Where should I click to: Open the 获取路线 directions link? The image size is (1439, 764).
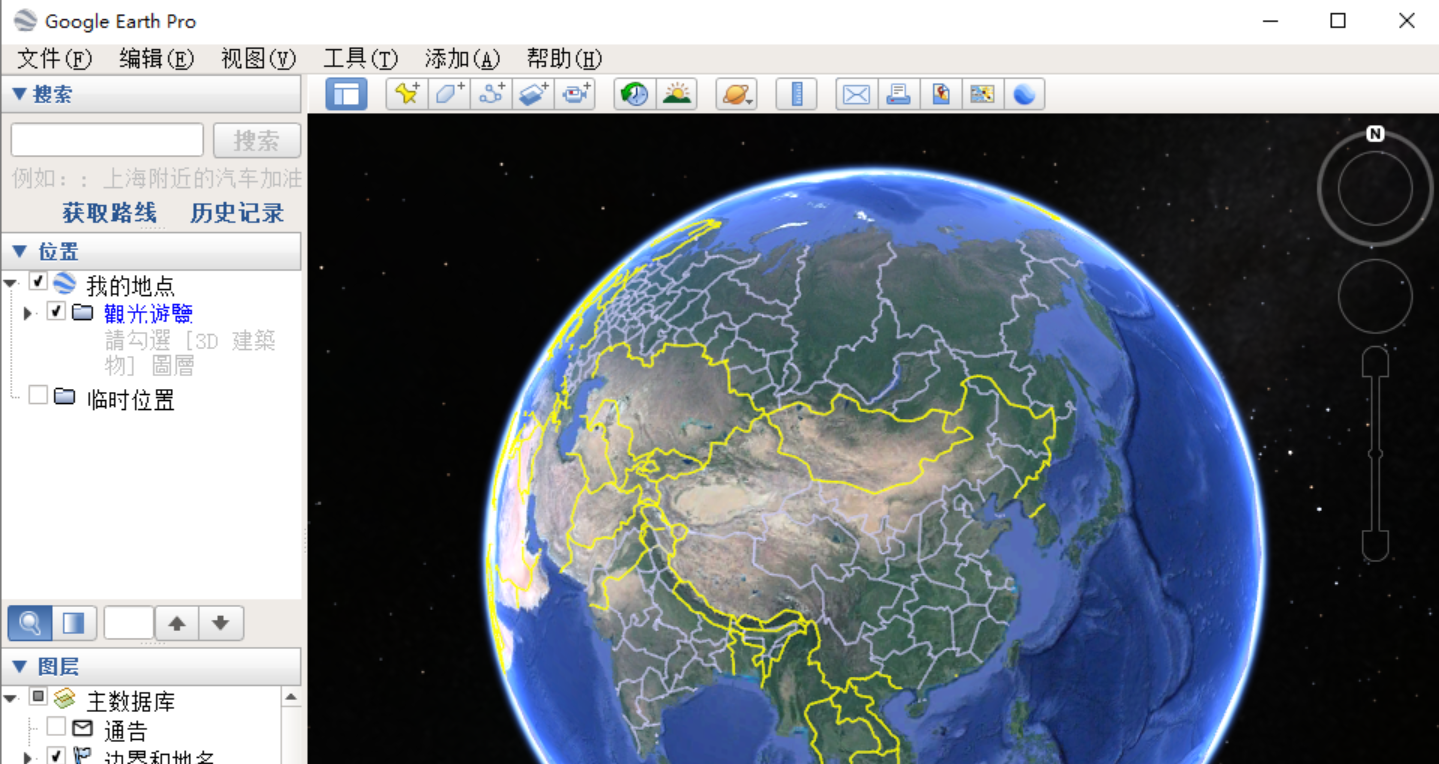[x=109, y=213]
